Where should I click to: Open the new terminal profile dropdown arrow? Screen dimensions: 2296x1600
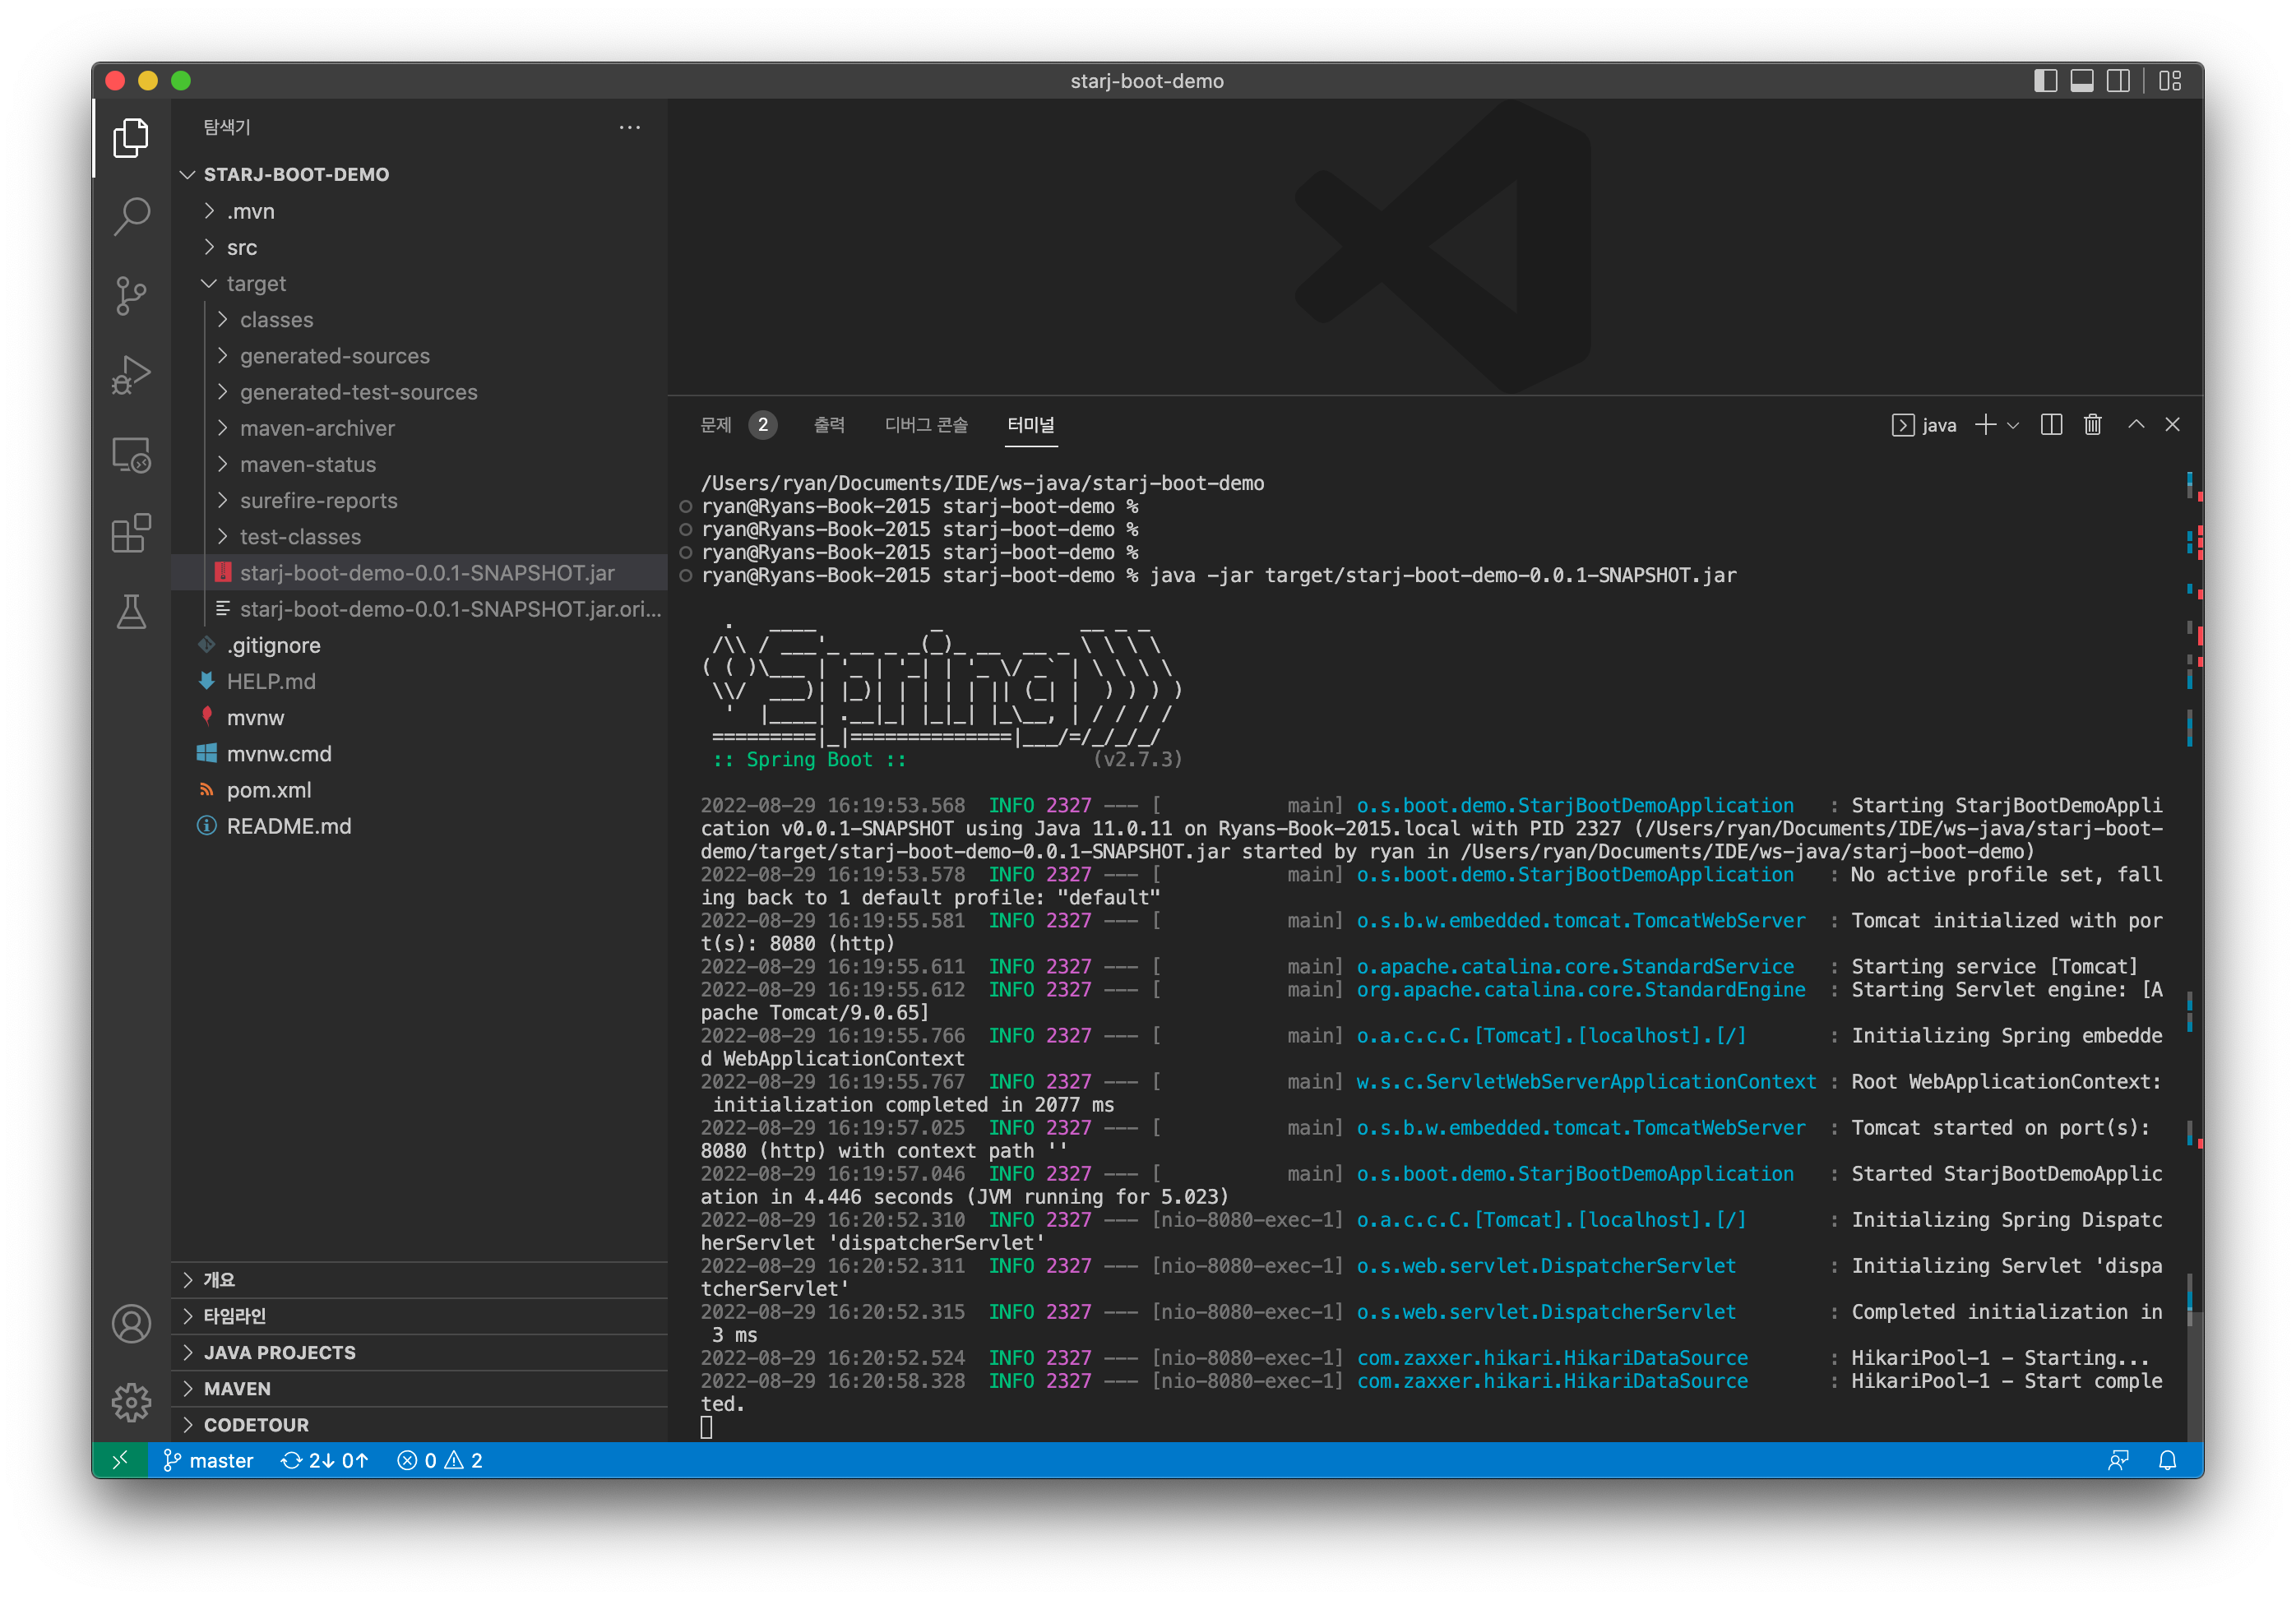[2014, 426]
